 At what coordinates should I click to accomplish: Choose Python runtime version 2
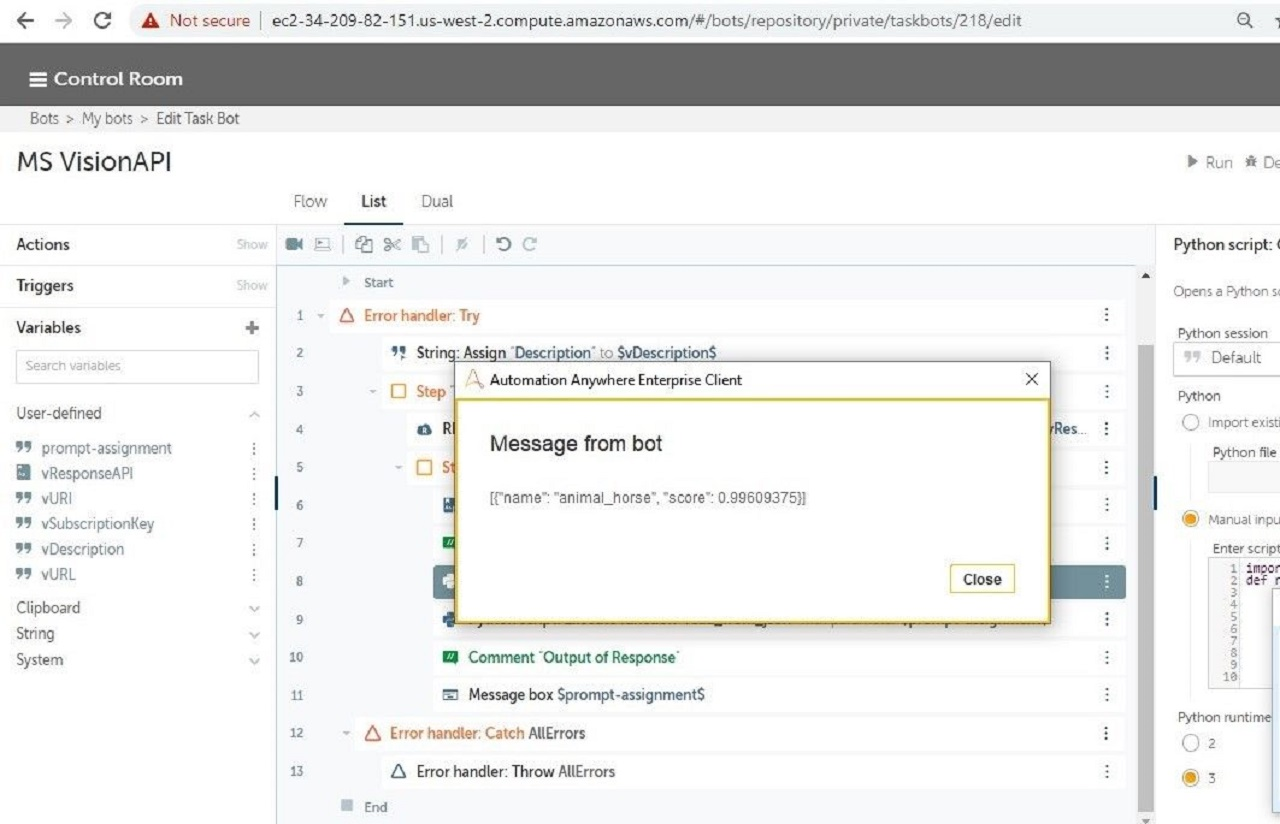pos(1190,743)
